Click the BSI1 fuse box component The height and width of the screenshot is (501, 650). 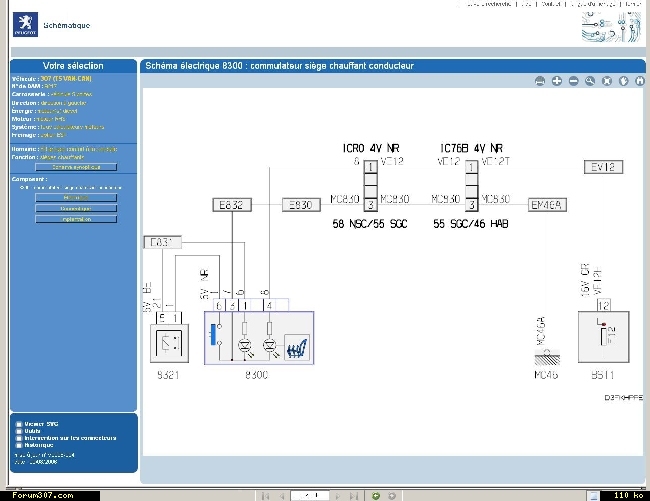coord(604,337)
